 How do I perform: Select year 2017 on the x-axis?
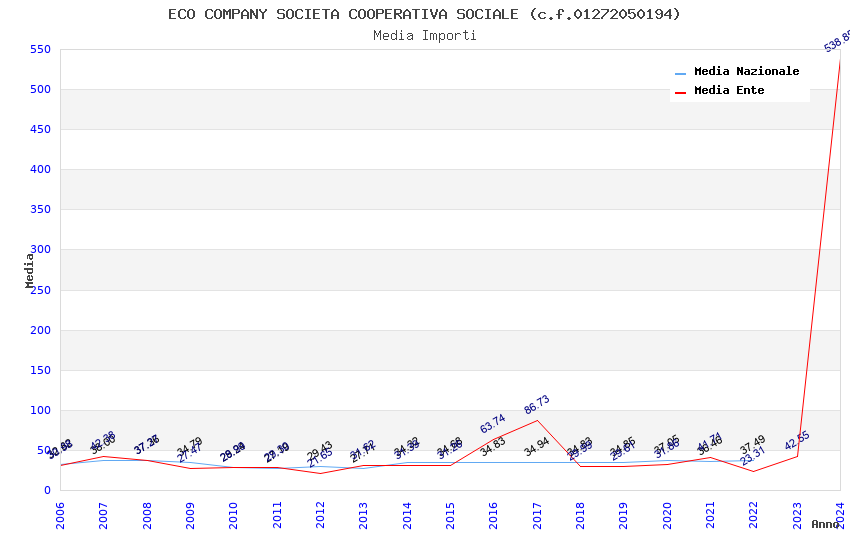point(537,515)
